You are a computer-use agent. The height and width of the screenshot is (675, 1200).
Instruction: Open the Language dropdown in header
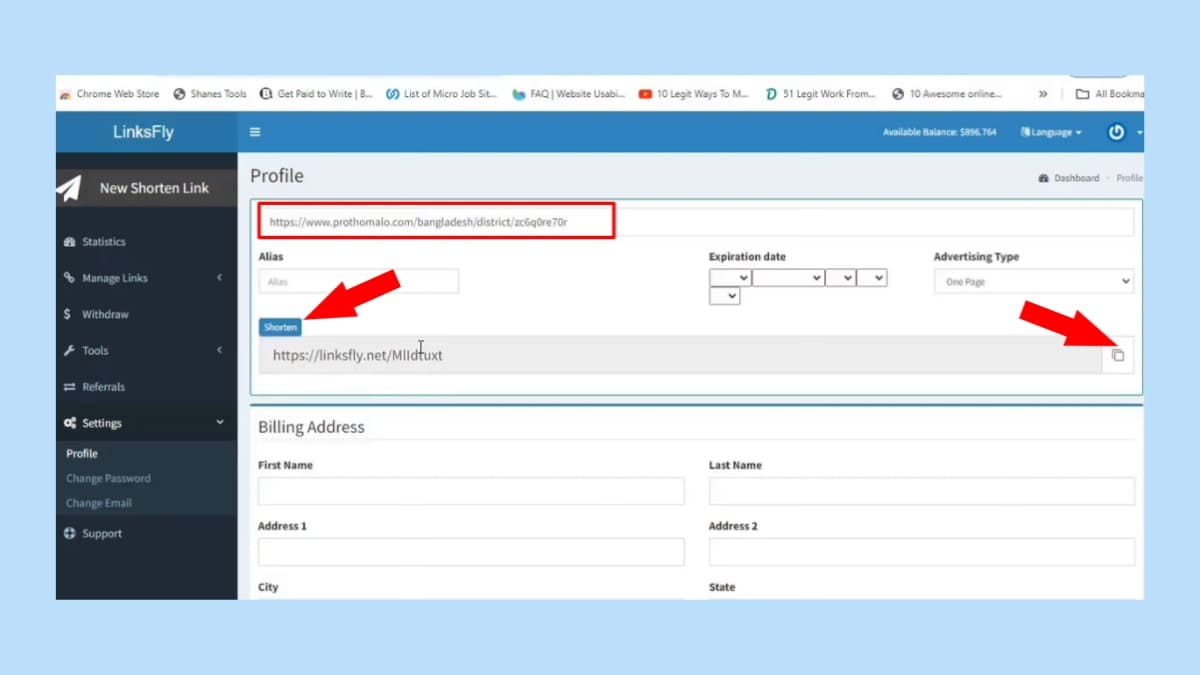(x=1051, y=132)
